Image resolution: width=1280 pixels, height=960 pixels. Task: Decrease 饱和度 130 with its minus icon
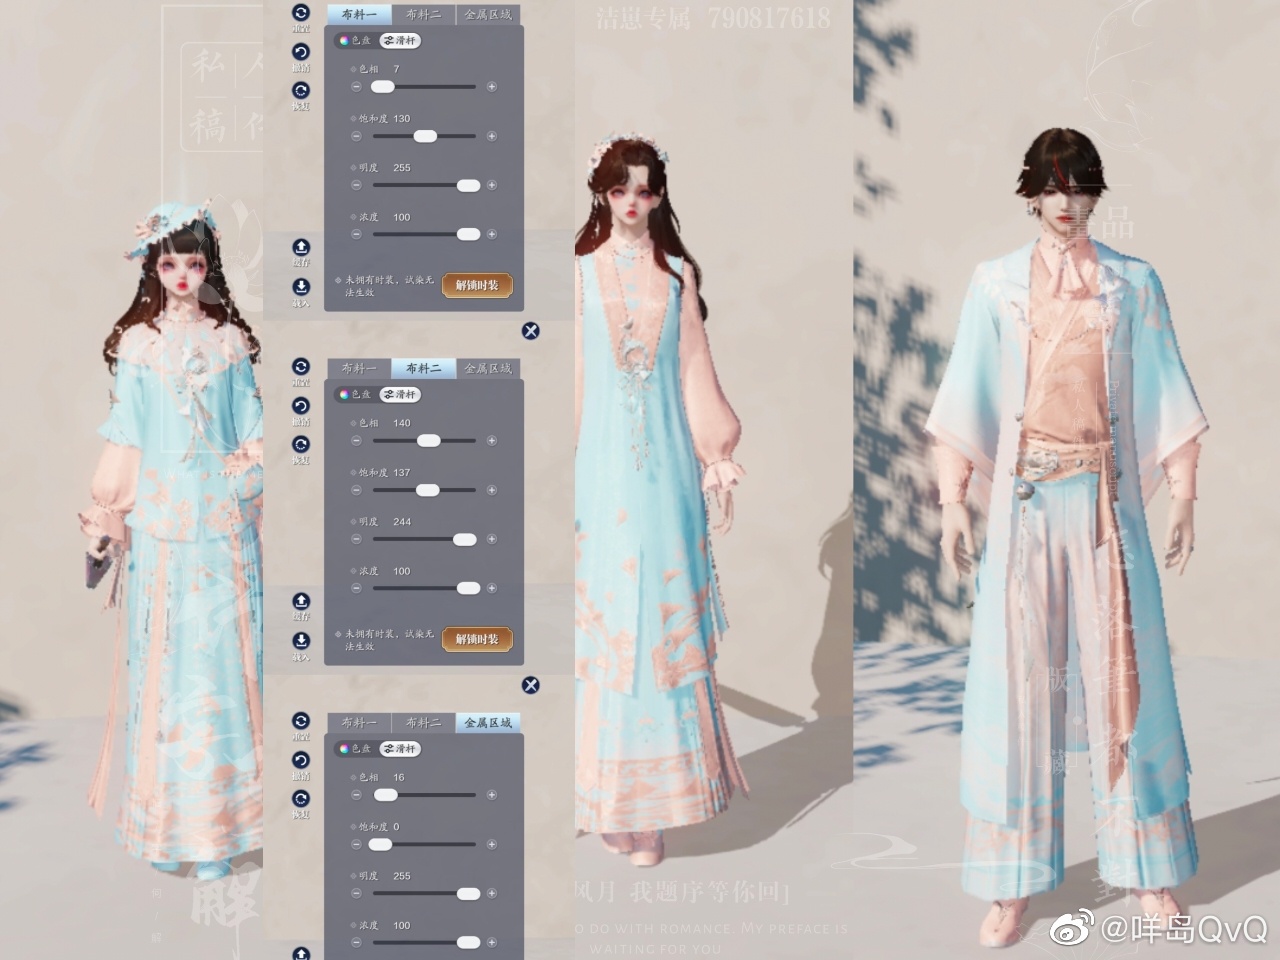click(357, 136)
